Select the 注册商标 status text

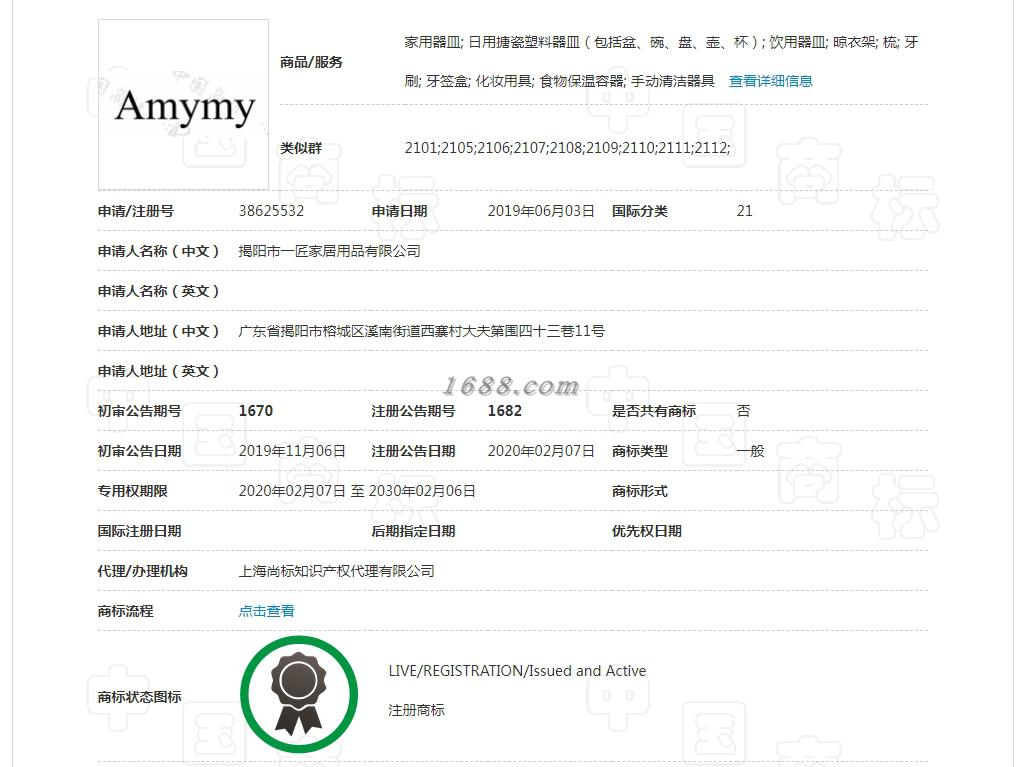pyautogui.click(x=417, y=710)
